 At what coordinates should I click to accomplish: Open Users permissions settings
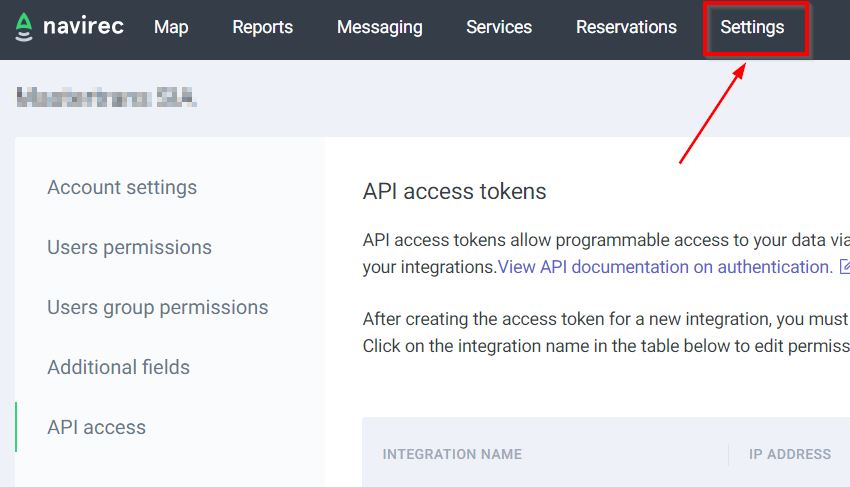(x=130, y=247)
